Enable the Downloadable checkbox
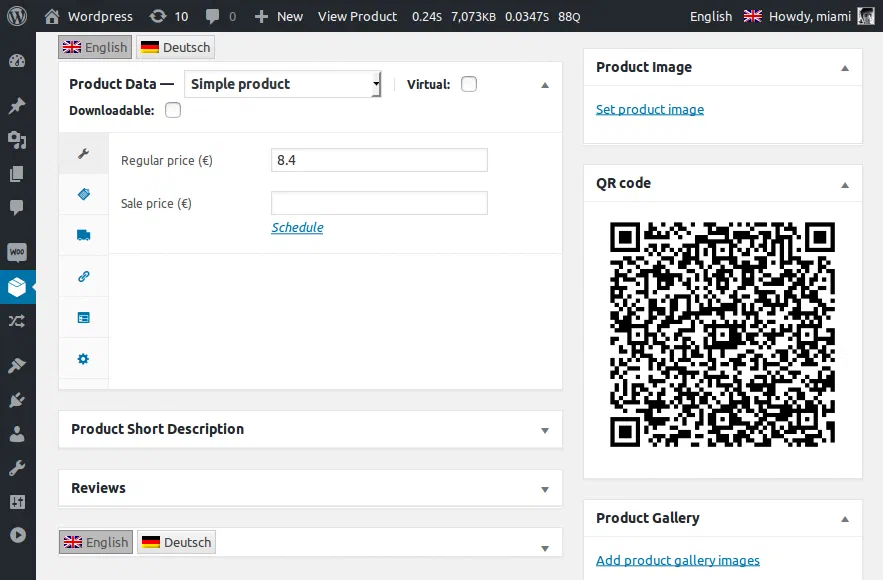The image size is (883, 580). point(173,110)
